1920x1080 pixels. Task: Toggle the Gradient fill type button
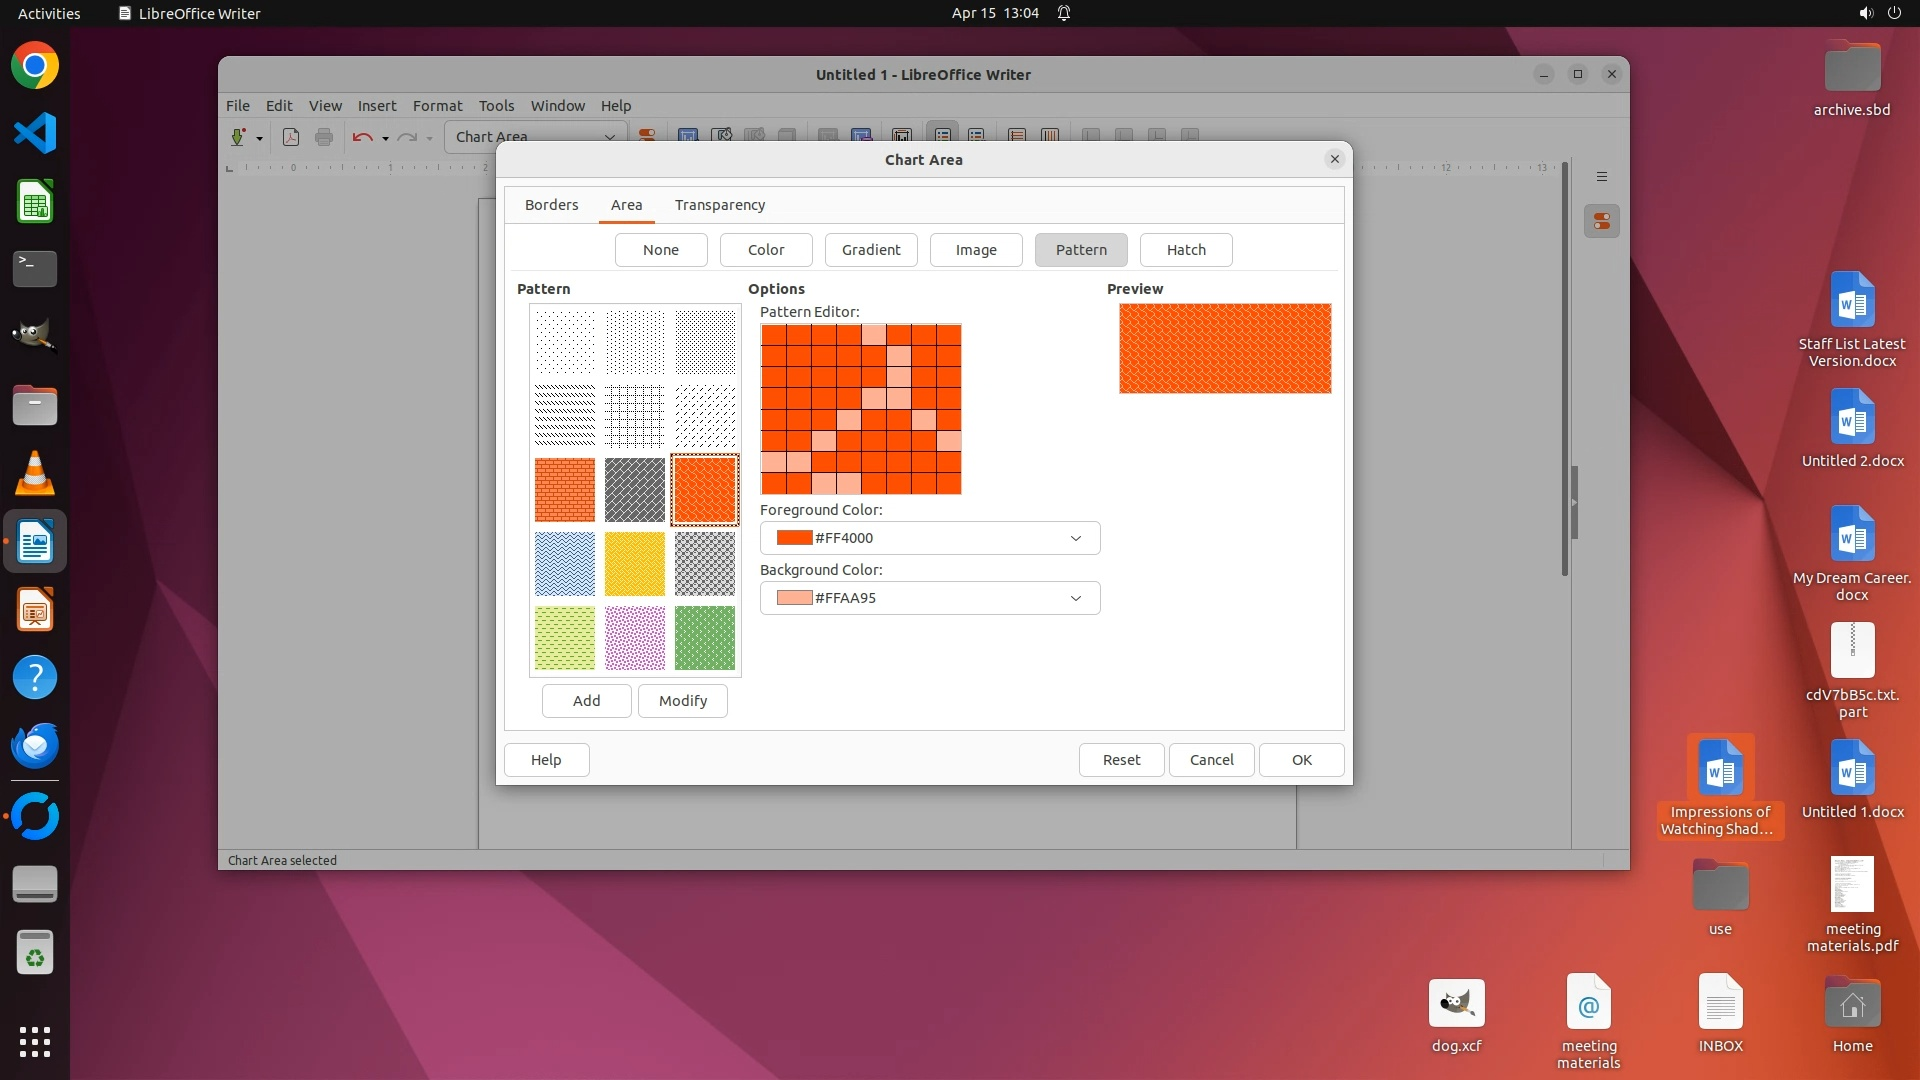pyautogui.click(x=871, y=250)
